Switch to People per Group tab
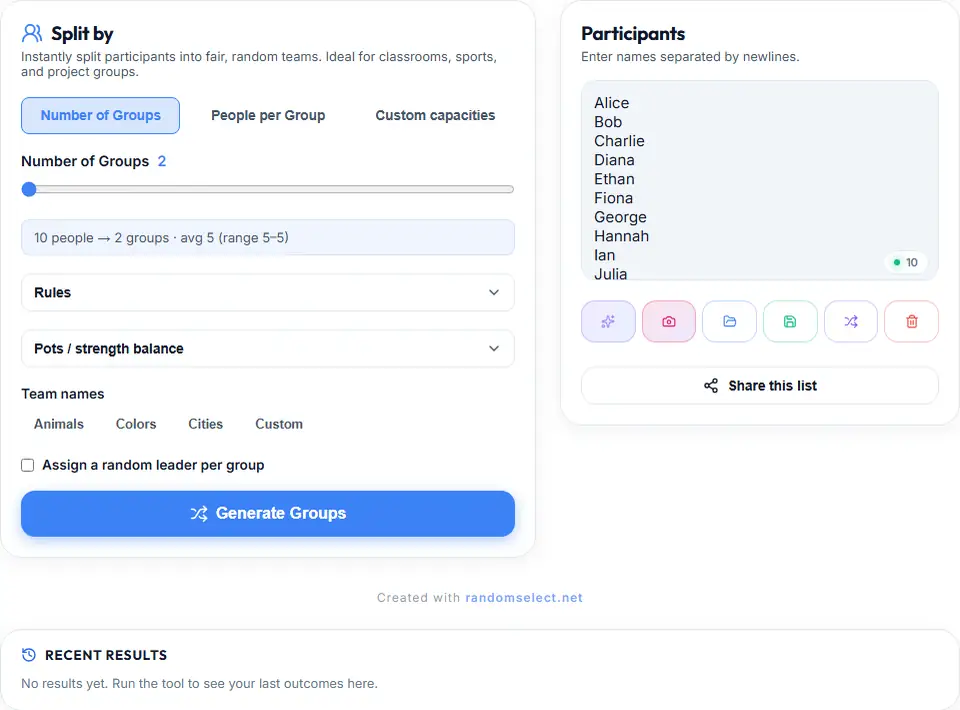 268,115
